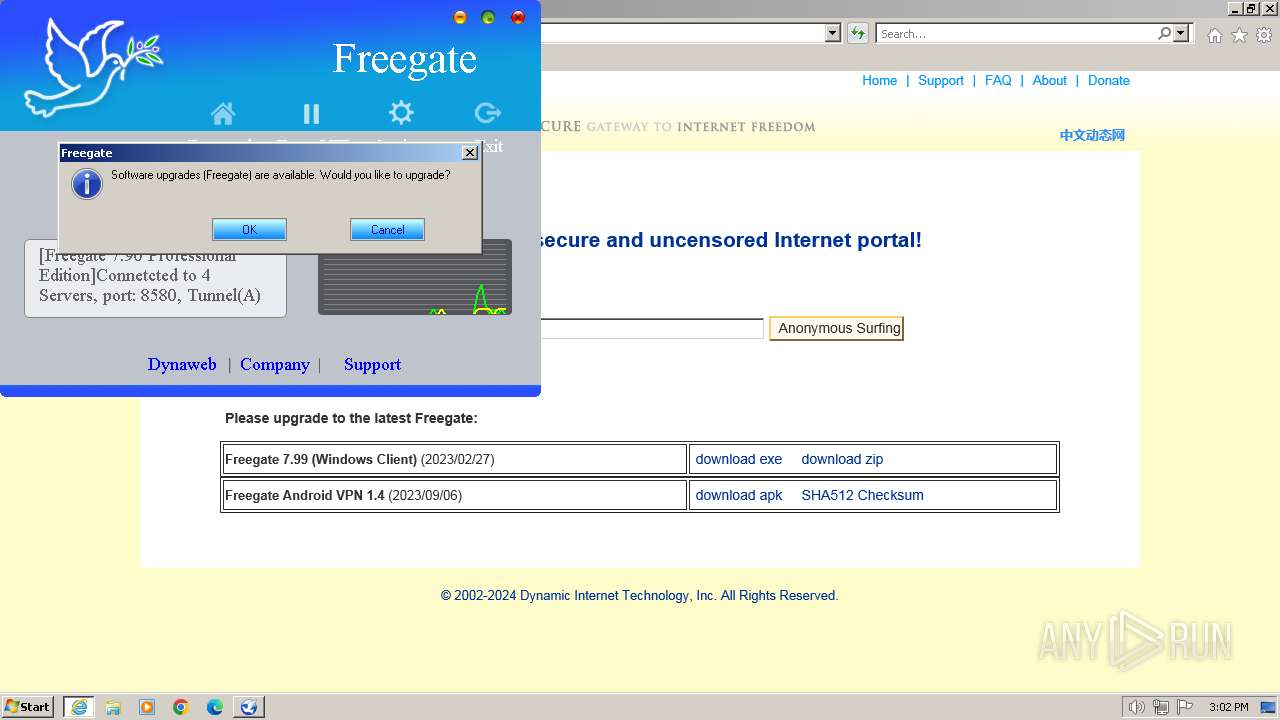This screenshot has height=720, width=1280.
Task: Click the Freegate exit arrow icon
Action: 488,112
